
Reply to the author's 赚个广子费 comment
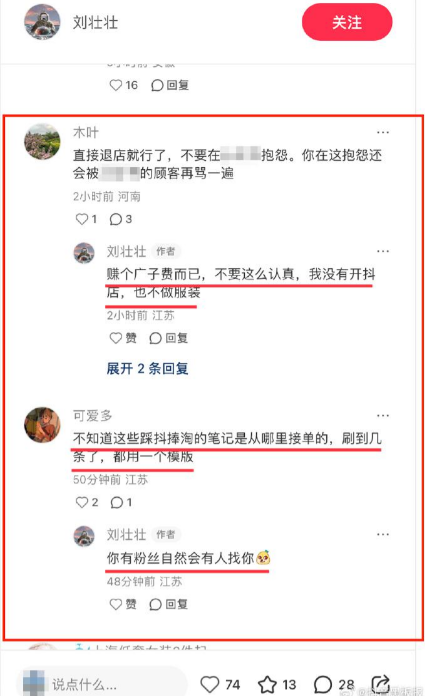(x=169, y=338)
